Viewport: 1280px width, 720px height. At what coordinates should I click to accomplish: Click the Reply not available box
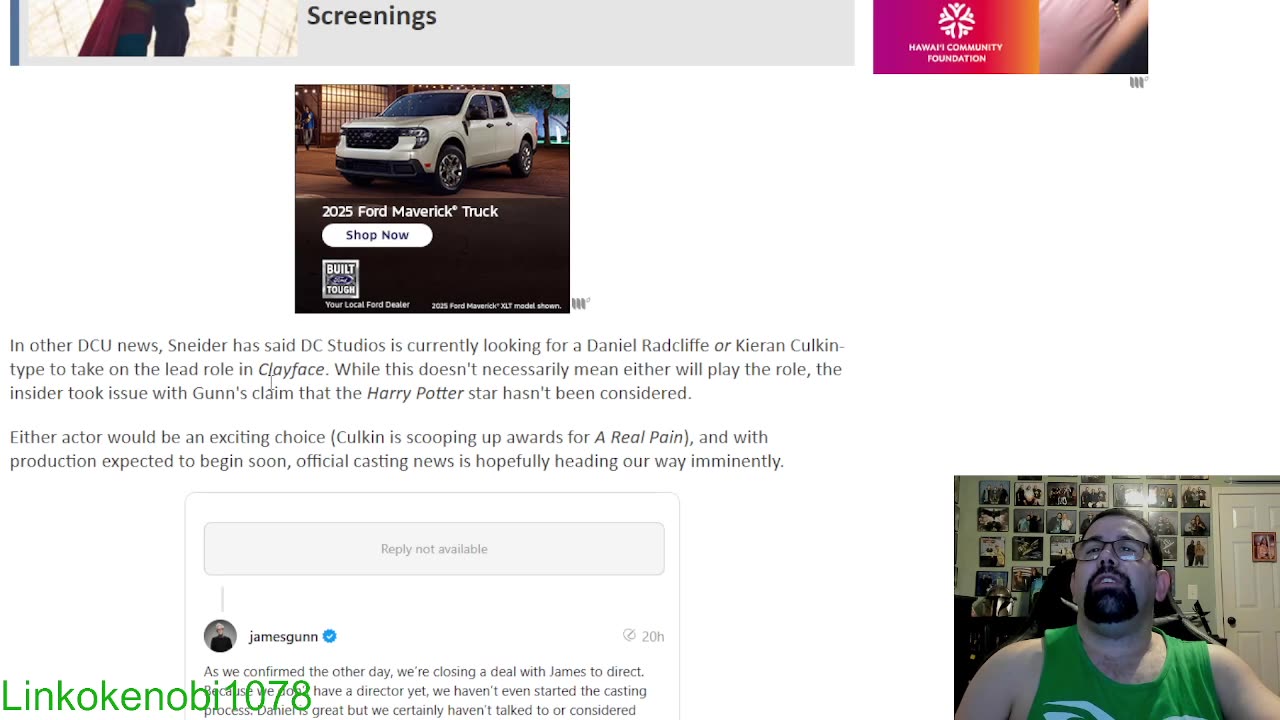[434, 548]
